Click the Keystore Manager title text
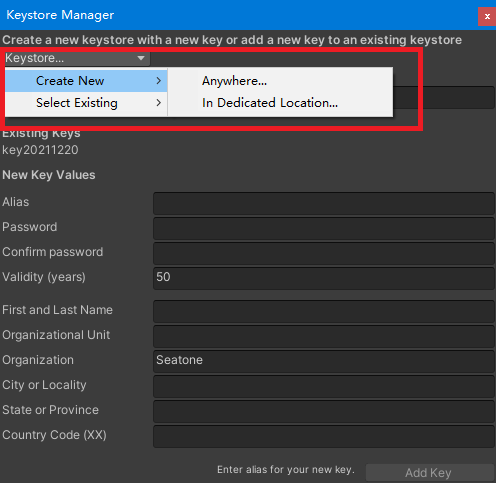Image resolution: width=496 pixels, height=483 pixels. tap(60, 15)
